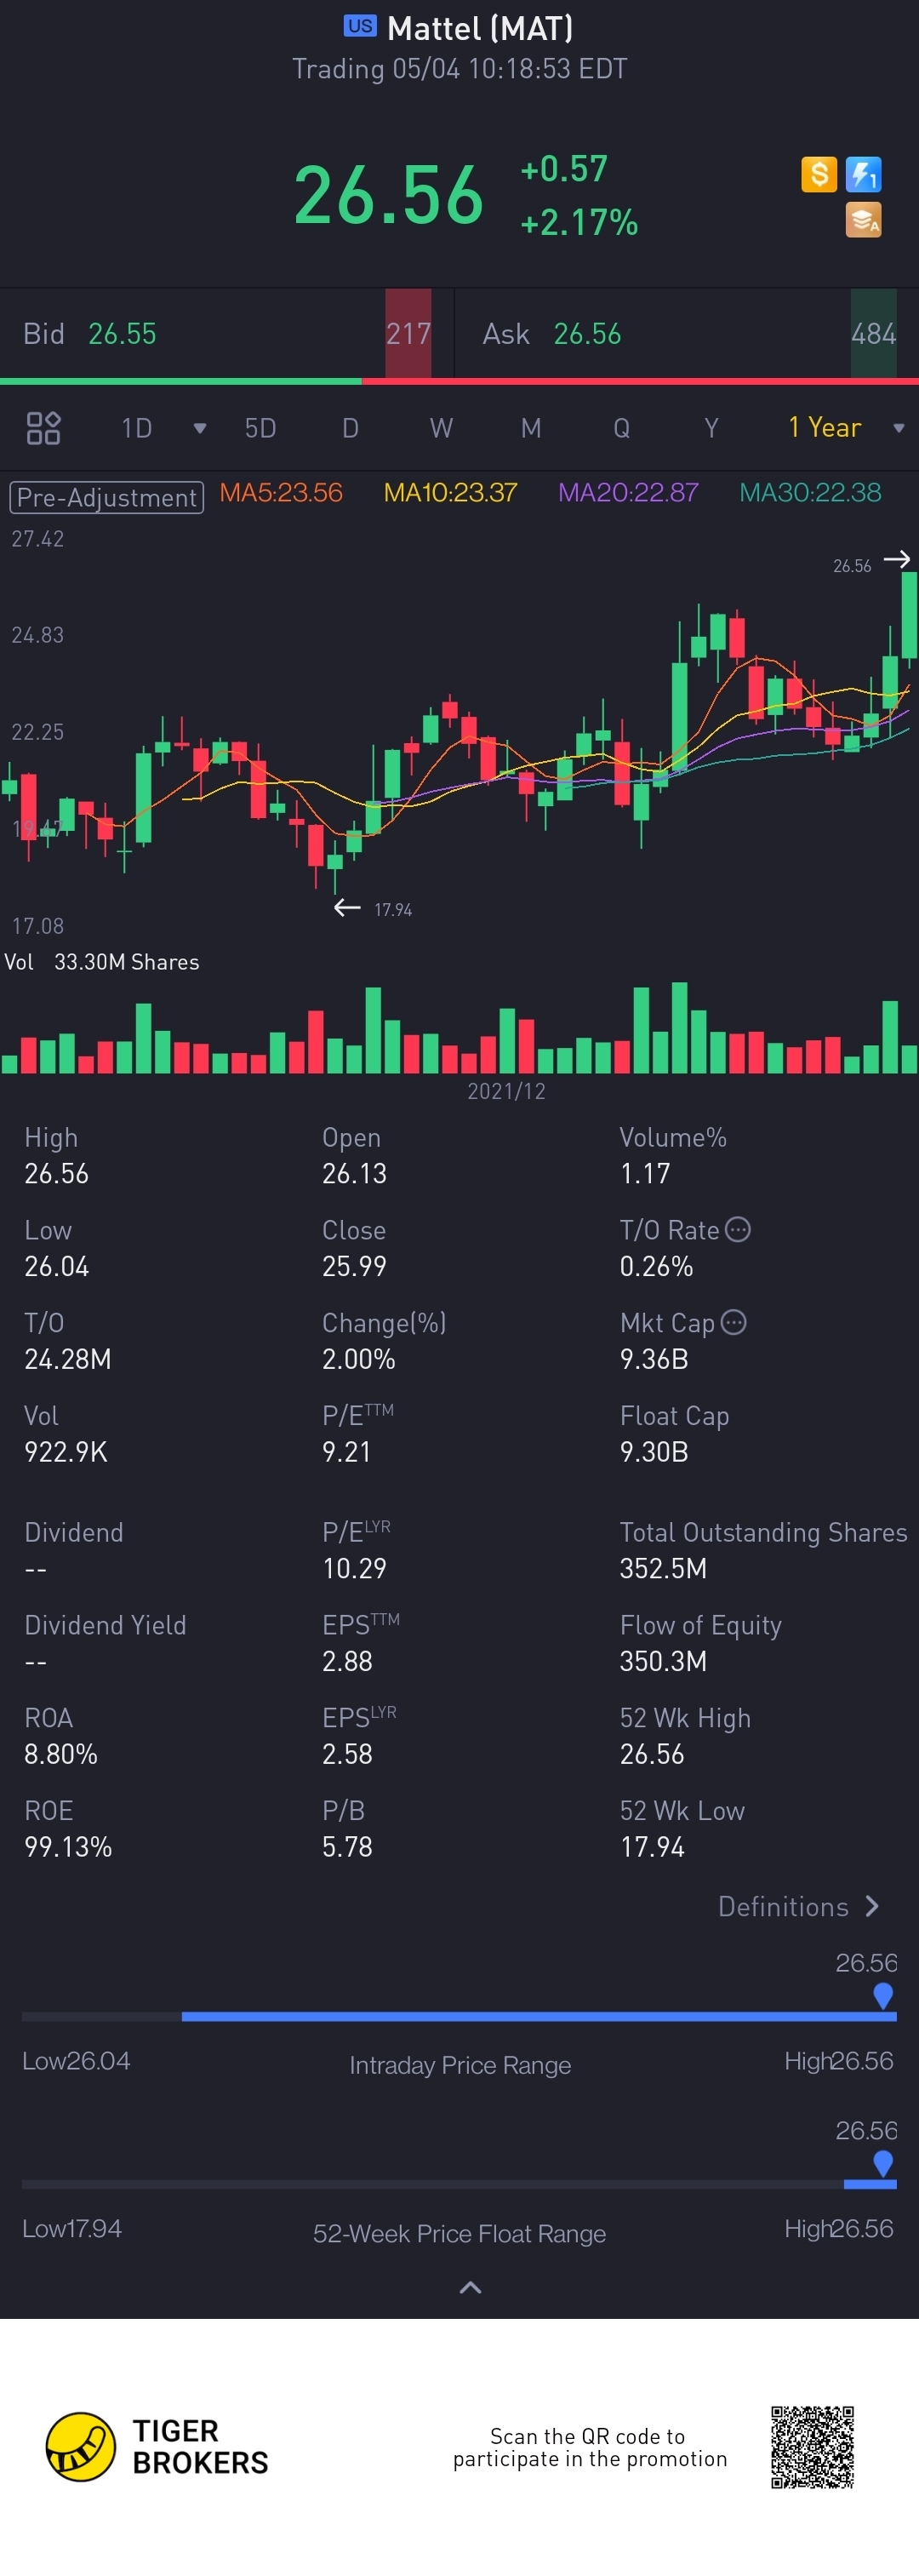
Task: Tap the Mkt Cap info icon
Action: click(x=733, y=1322)
